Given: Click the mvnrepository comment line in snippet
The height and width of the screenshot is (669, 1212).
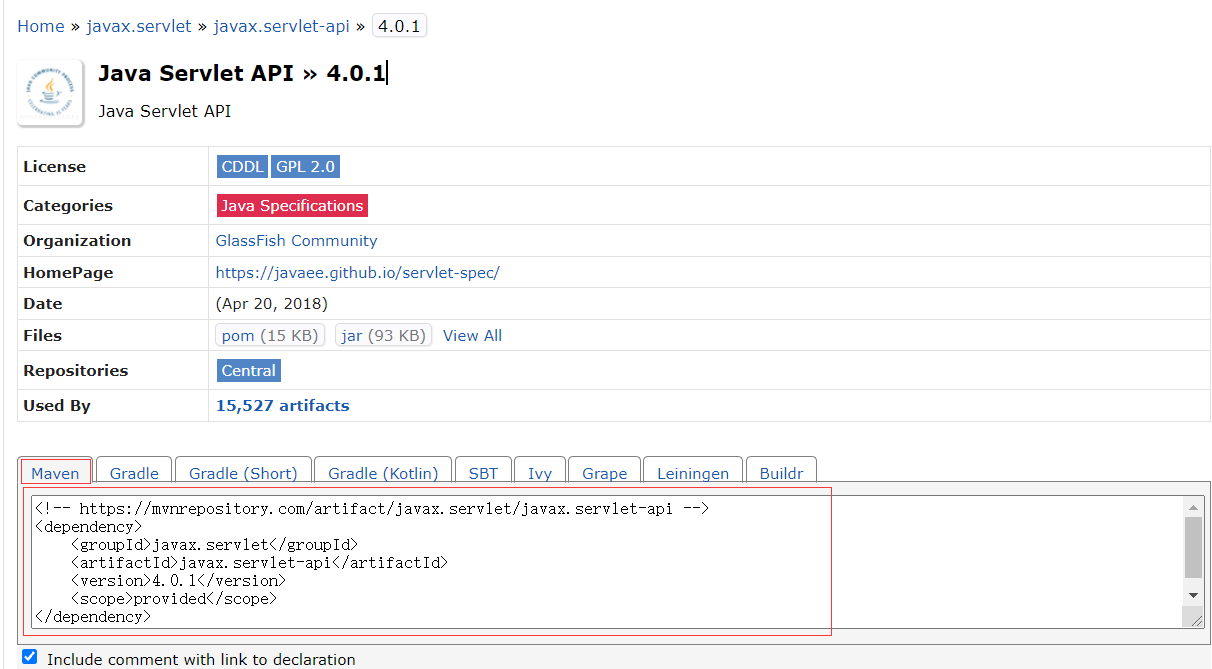Looking at the screenshot, I should [x=371, y=508].
